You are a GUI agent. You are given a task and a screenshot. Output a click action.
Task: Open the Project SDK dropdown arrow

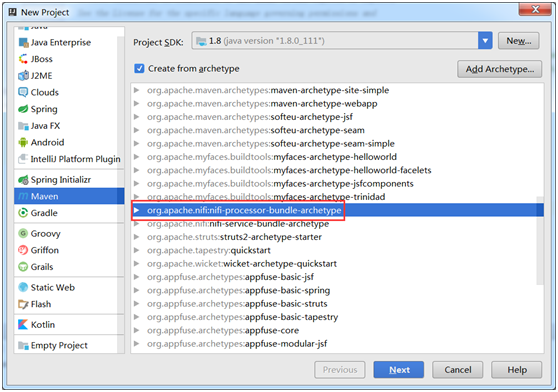click(485, 41)
